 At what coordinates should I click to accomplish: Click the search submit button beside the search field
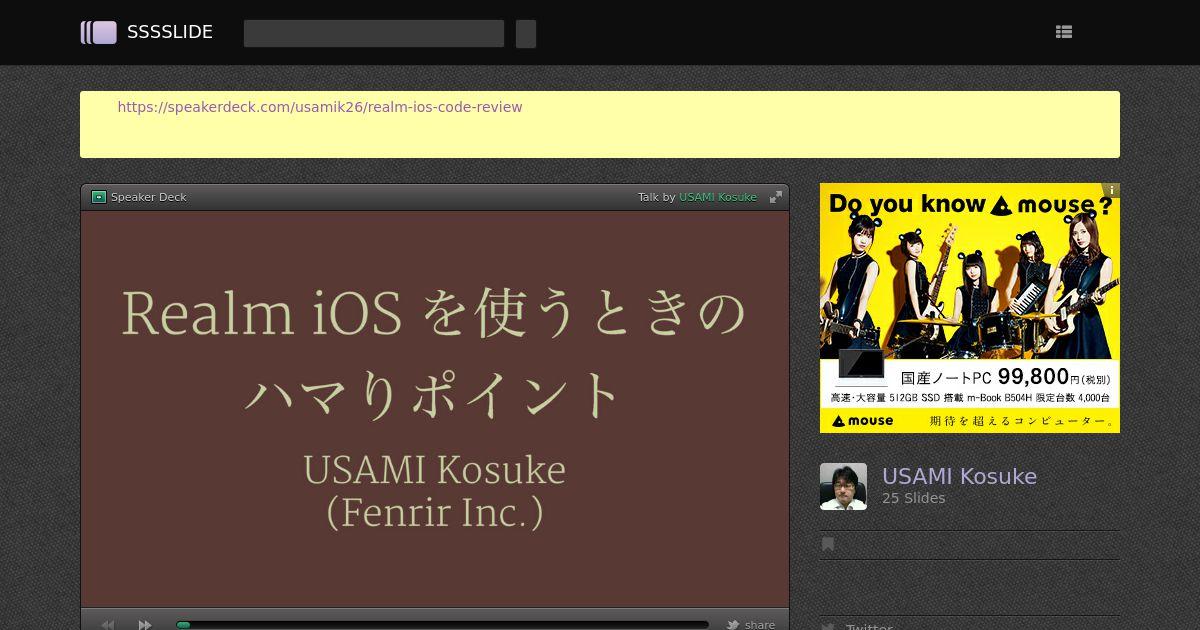(x=526, y=33)
